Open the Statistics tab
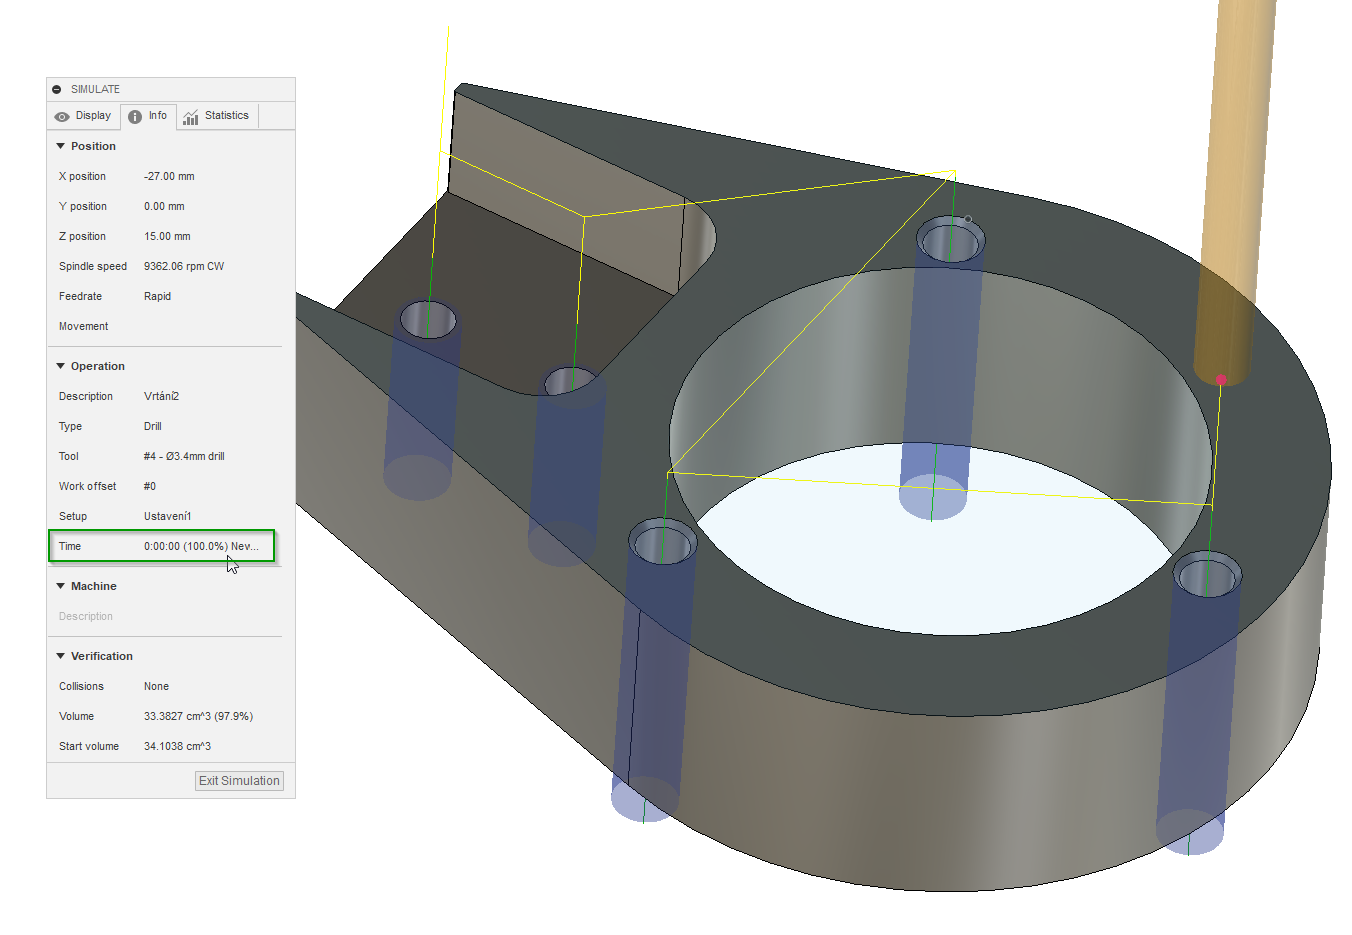 click(217, 116)
